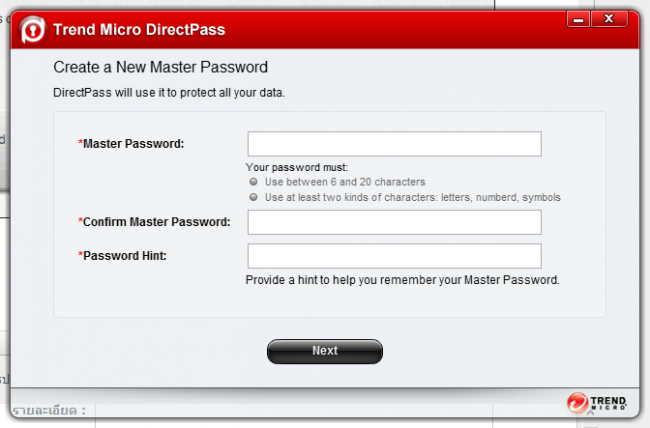The image size is (650, 428).
Task: Click into the Confirm Master Password box
Action: [x=394, y=222]
